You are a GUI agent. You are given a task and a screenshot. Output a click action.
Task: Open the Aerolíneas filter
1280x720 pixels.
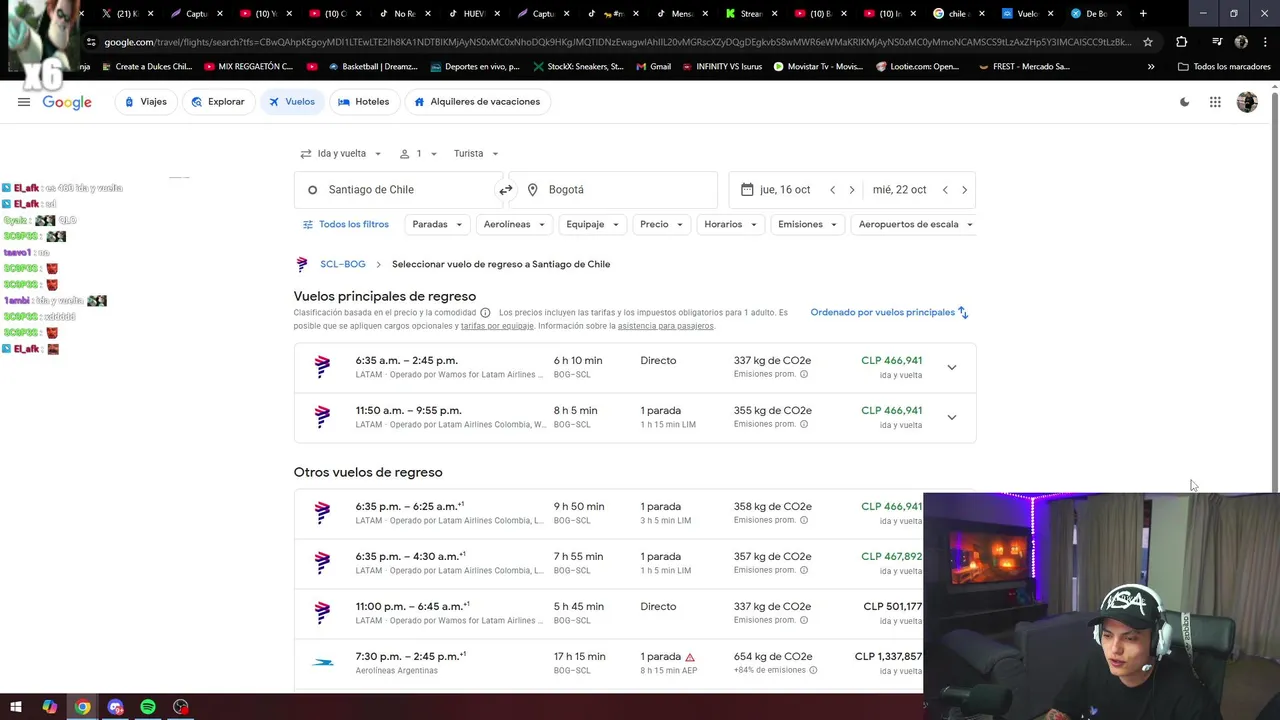514,224
